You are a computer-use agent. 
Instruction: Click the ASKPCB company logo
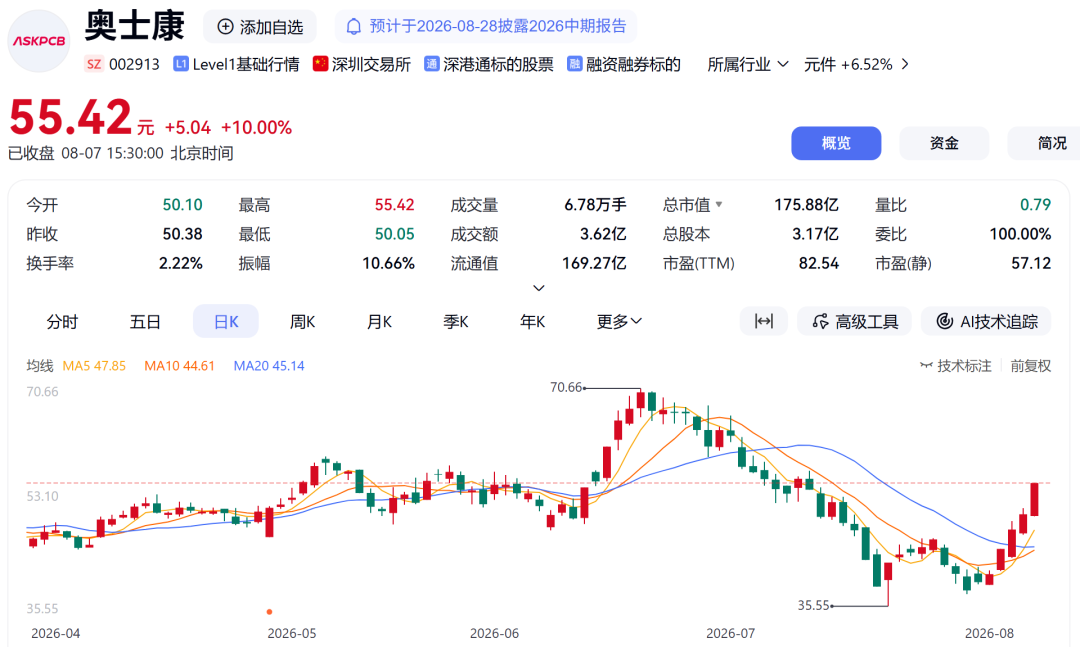39,41
